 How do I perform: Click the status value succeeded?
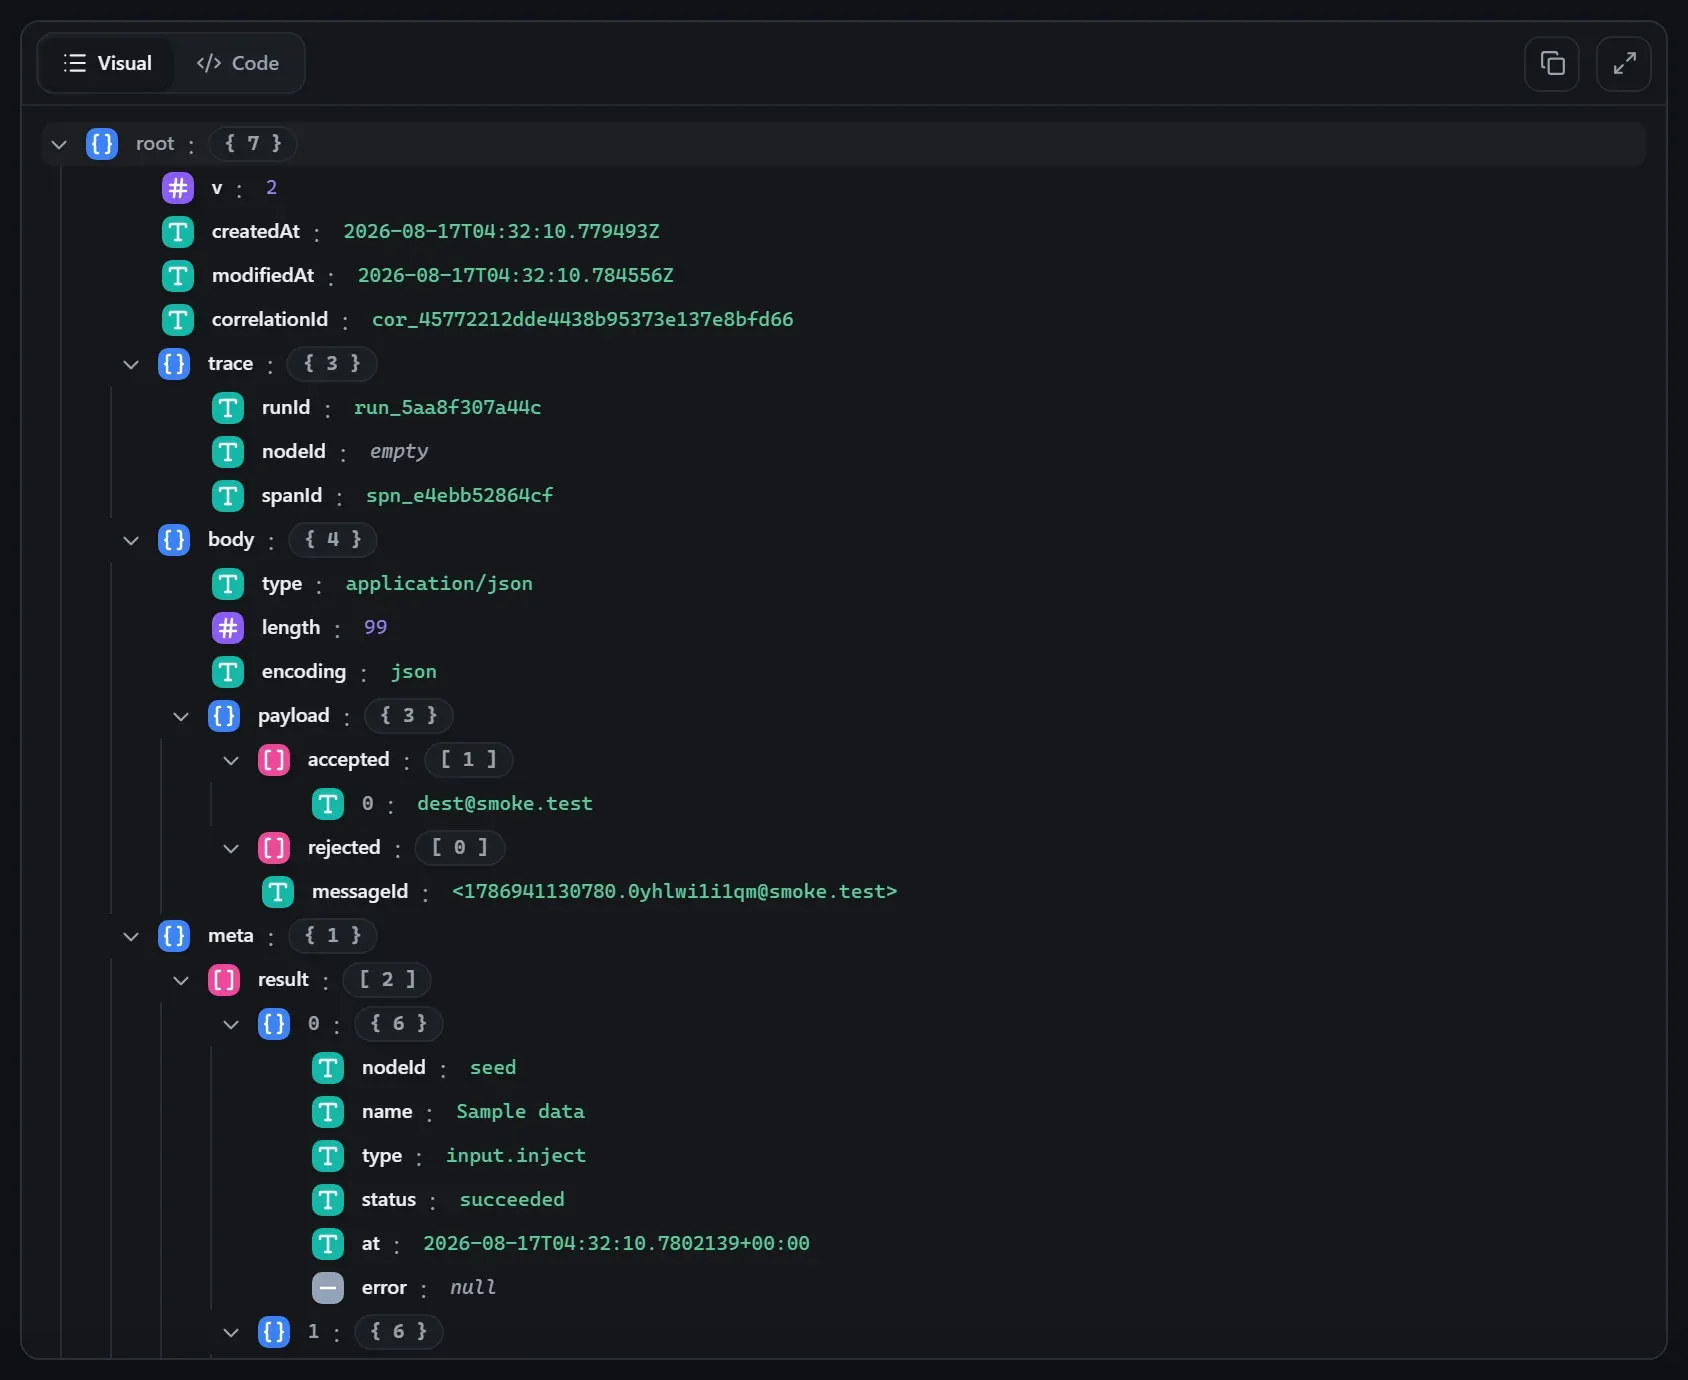point(512,1200)
